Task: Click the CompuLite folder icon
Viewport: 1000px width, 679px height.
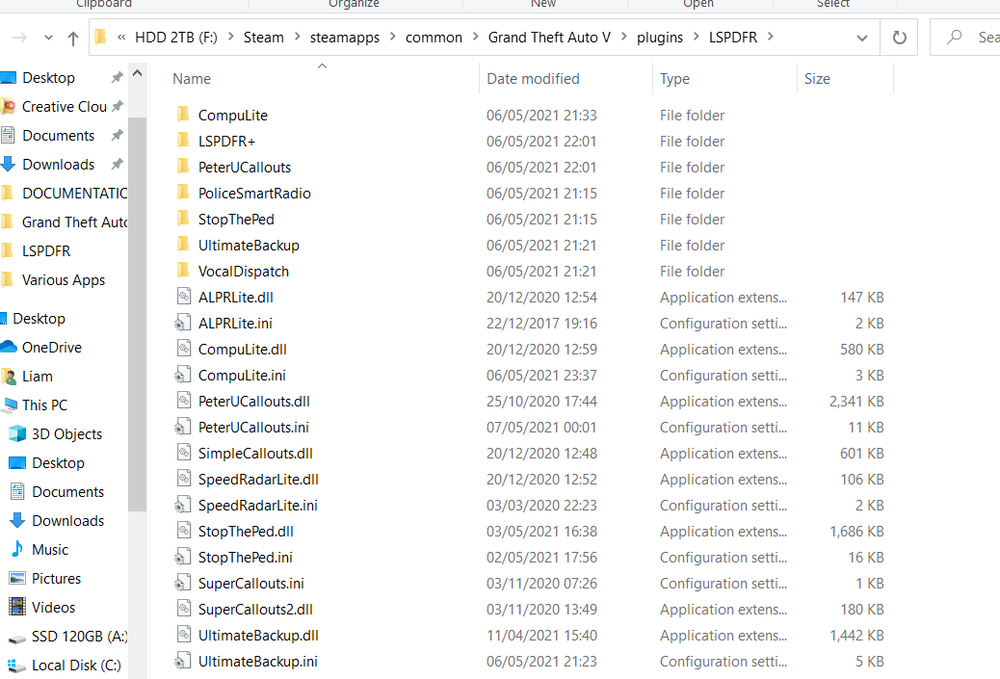Action: tap(183, 115)
